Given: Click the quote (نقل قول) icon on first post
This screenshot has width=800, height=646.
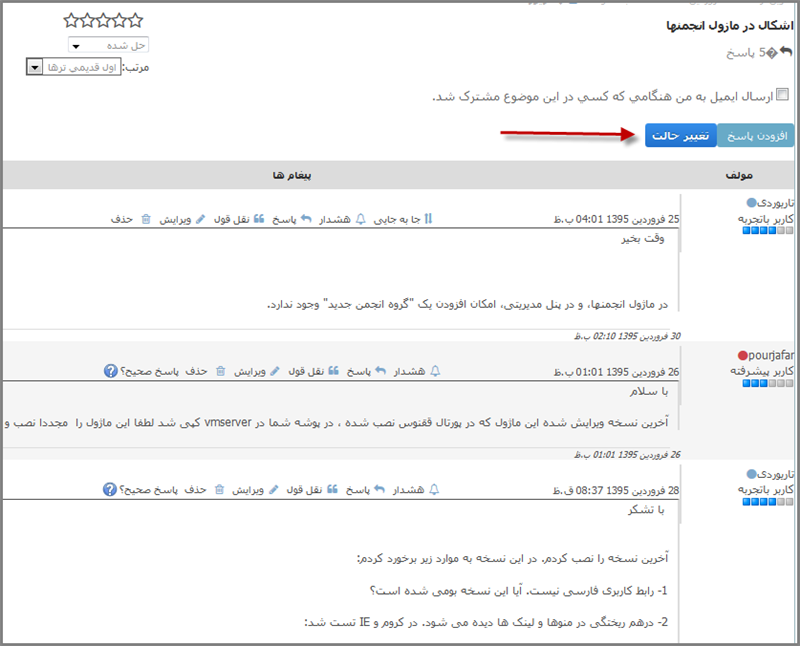Looking at the screenshot, I should point(259,219).
